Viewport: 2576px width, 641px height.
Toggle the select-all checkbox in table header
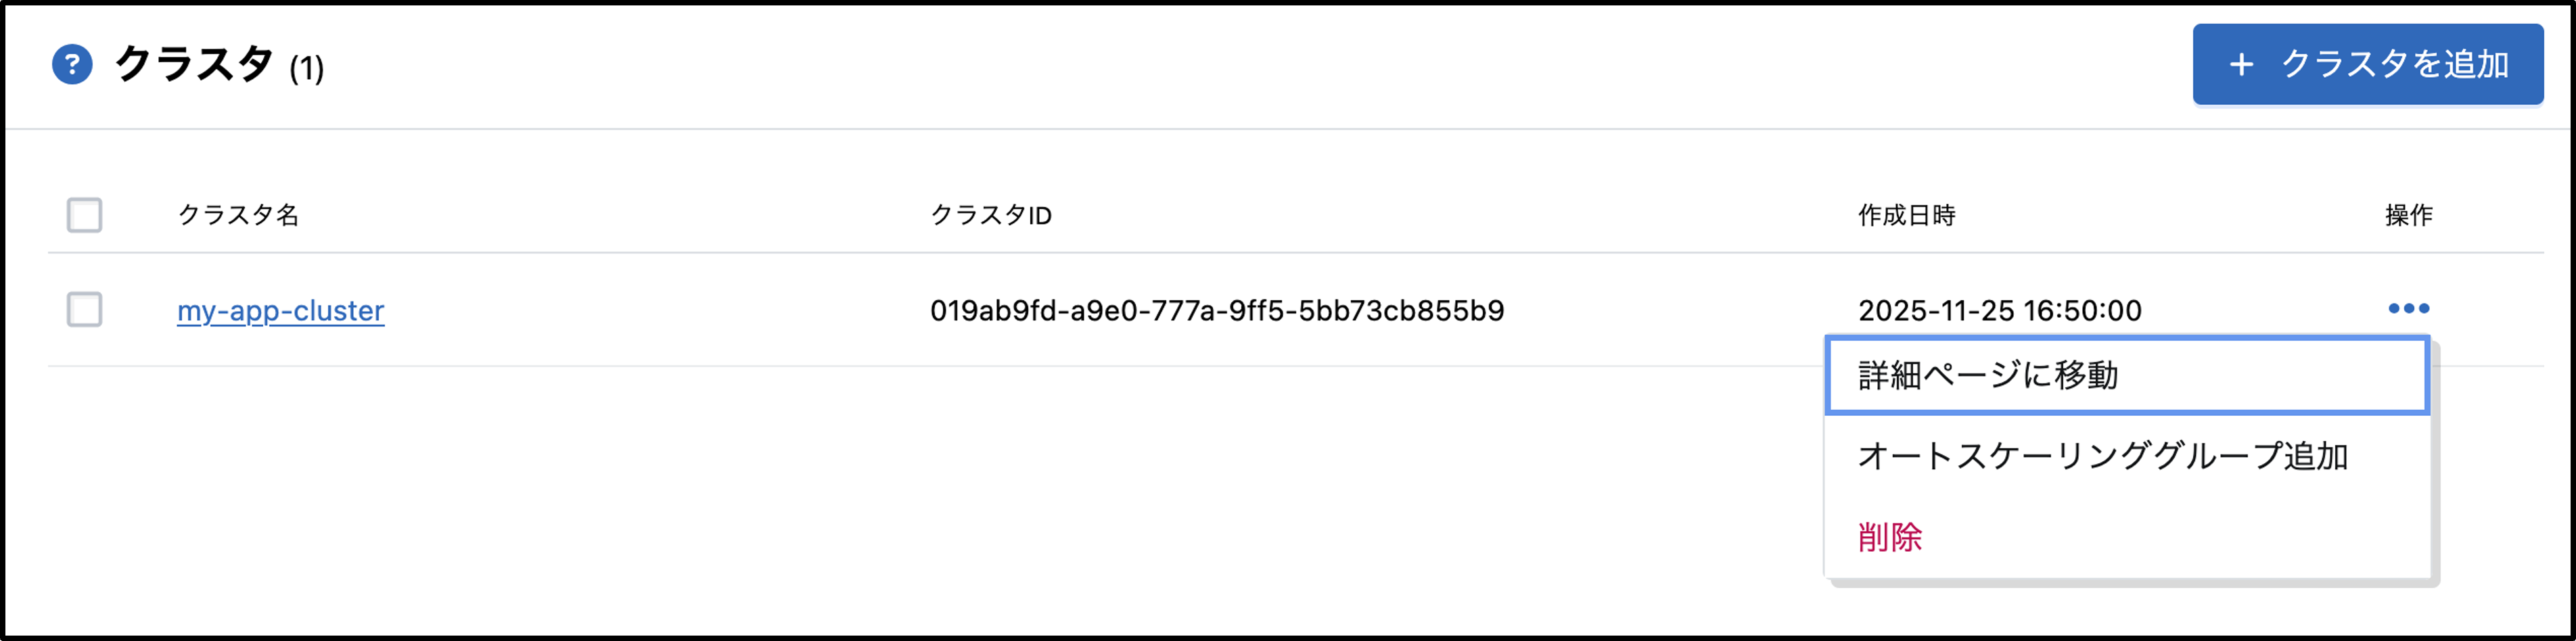[84, 215]
